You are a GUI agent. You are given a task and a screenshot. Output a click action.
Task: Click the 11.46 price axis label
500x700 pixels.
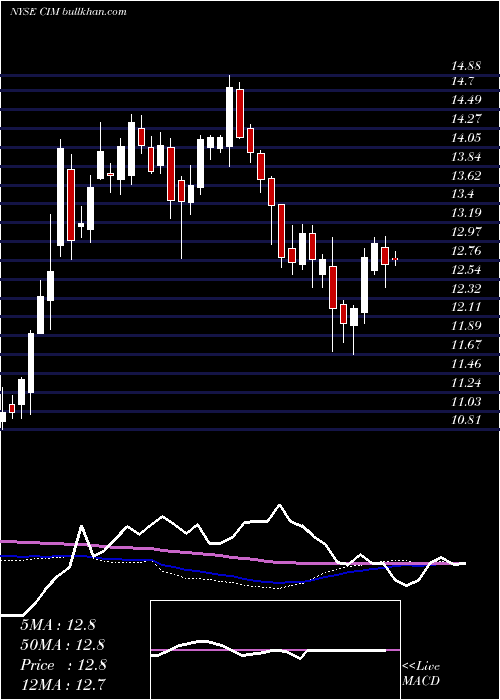tap(466, 364)
